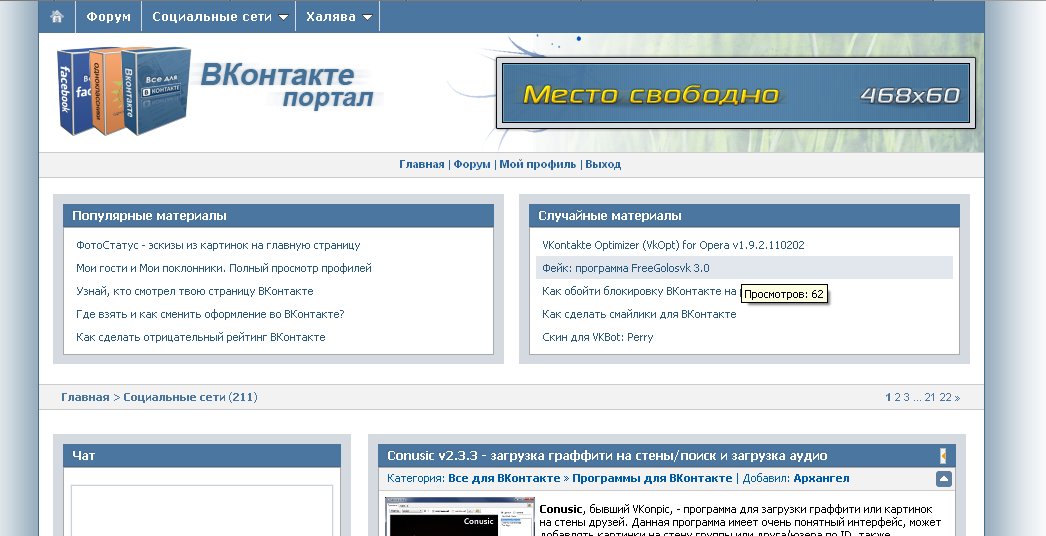The image size is (1046, 536).
Task: Open Как сделать отрицательный рейтинг ВКонтакте
Action: [x=201, y=337]
